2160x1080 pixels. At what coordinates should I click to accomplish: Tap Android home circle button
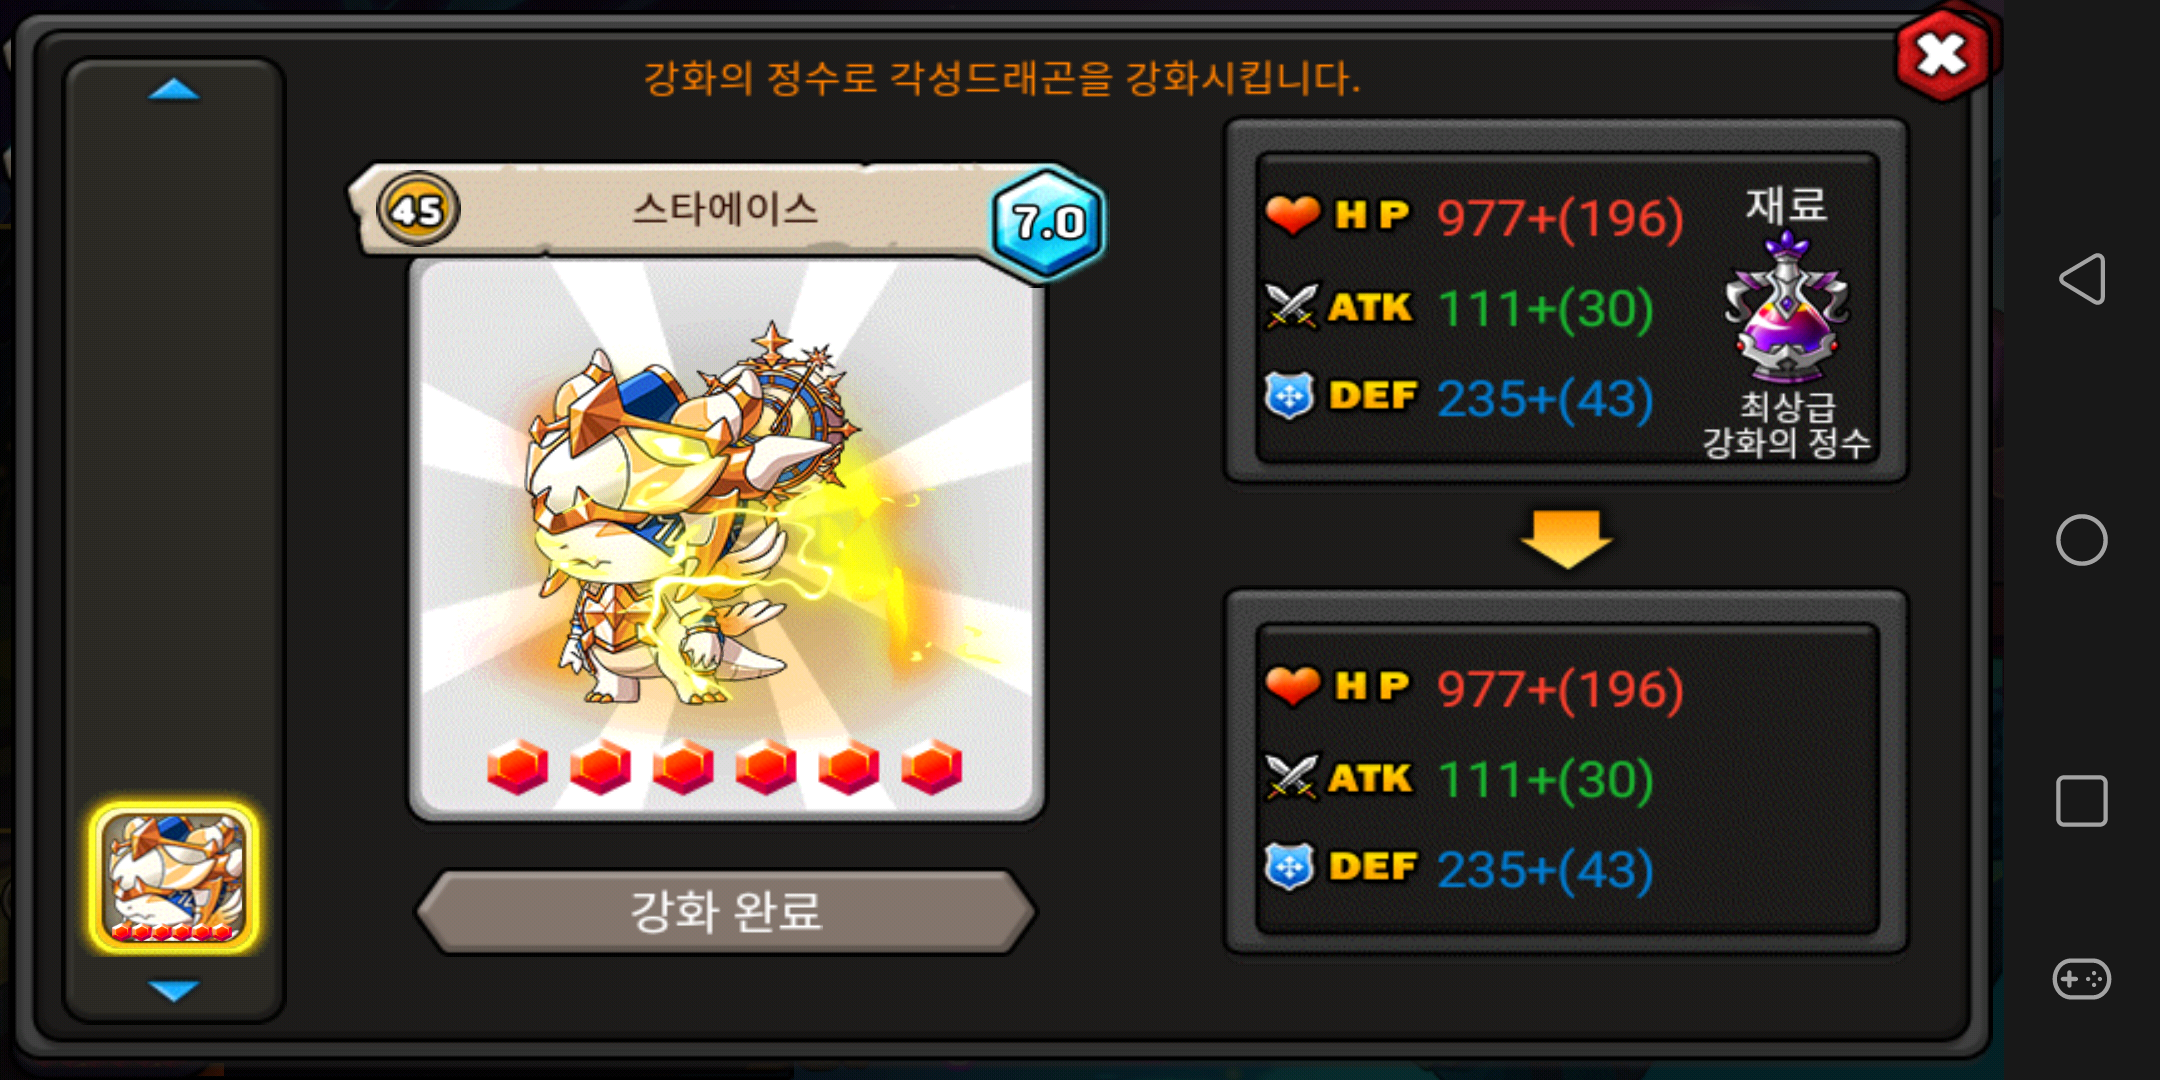point(2082,540)
